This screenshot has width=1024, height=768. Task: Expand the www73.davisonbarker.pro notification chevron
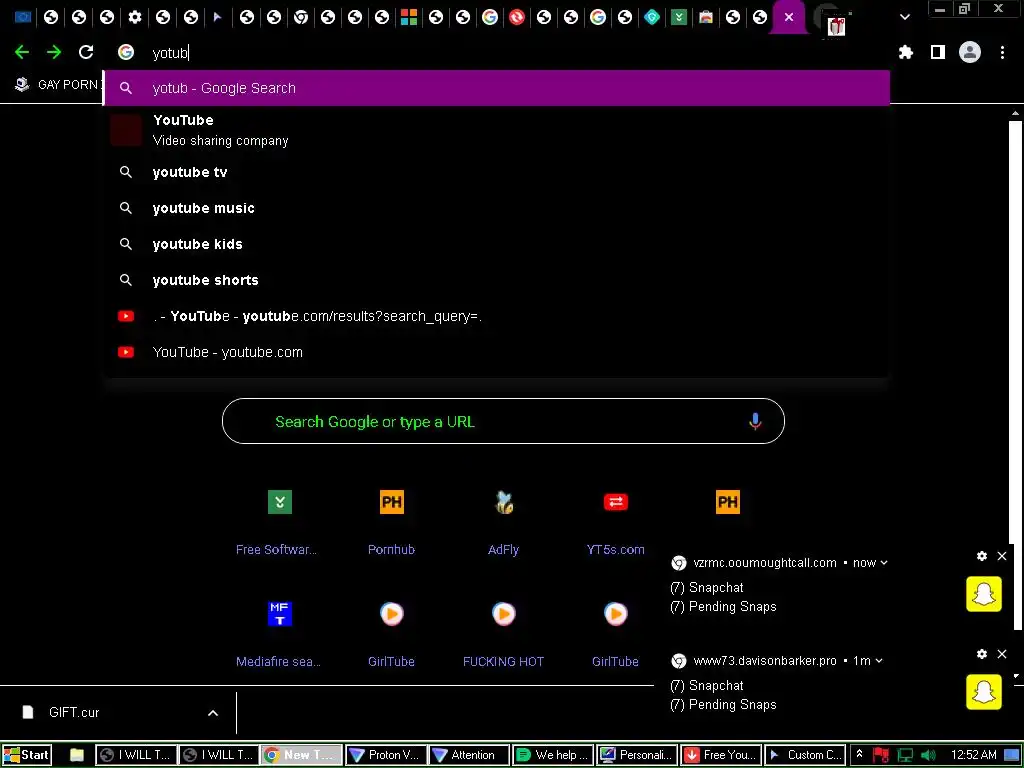(878, 661)
